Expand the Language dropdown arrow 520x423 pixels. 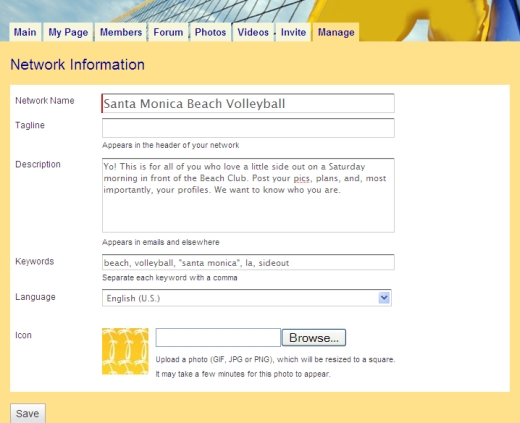(384, 298)
